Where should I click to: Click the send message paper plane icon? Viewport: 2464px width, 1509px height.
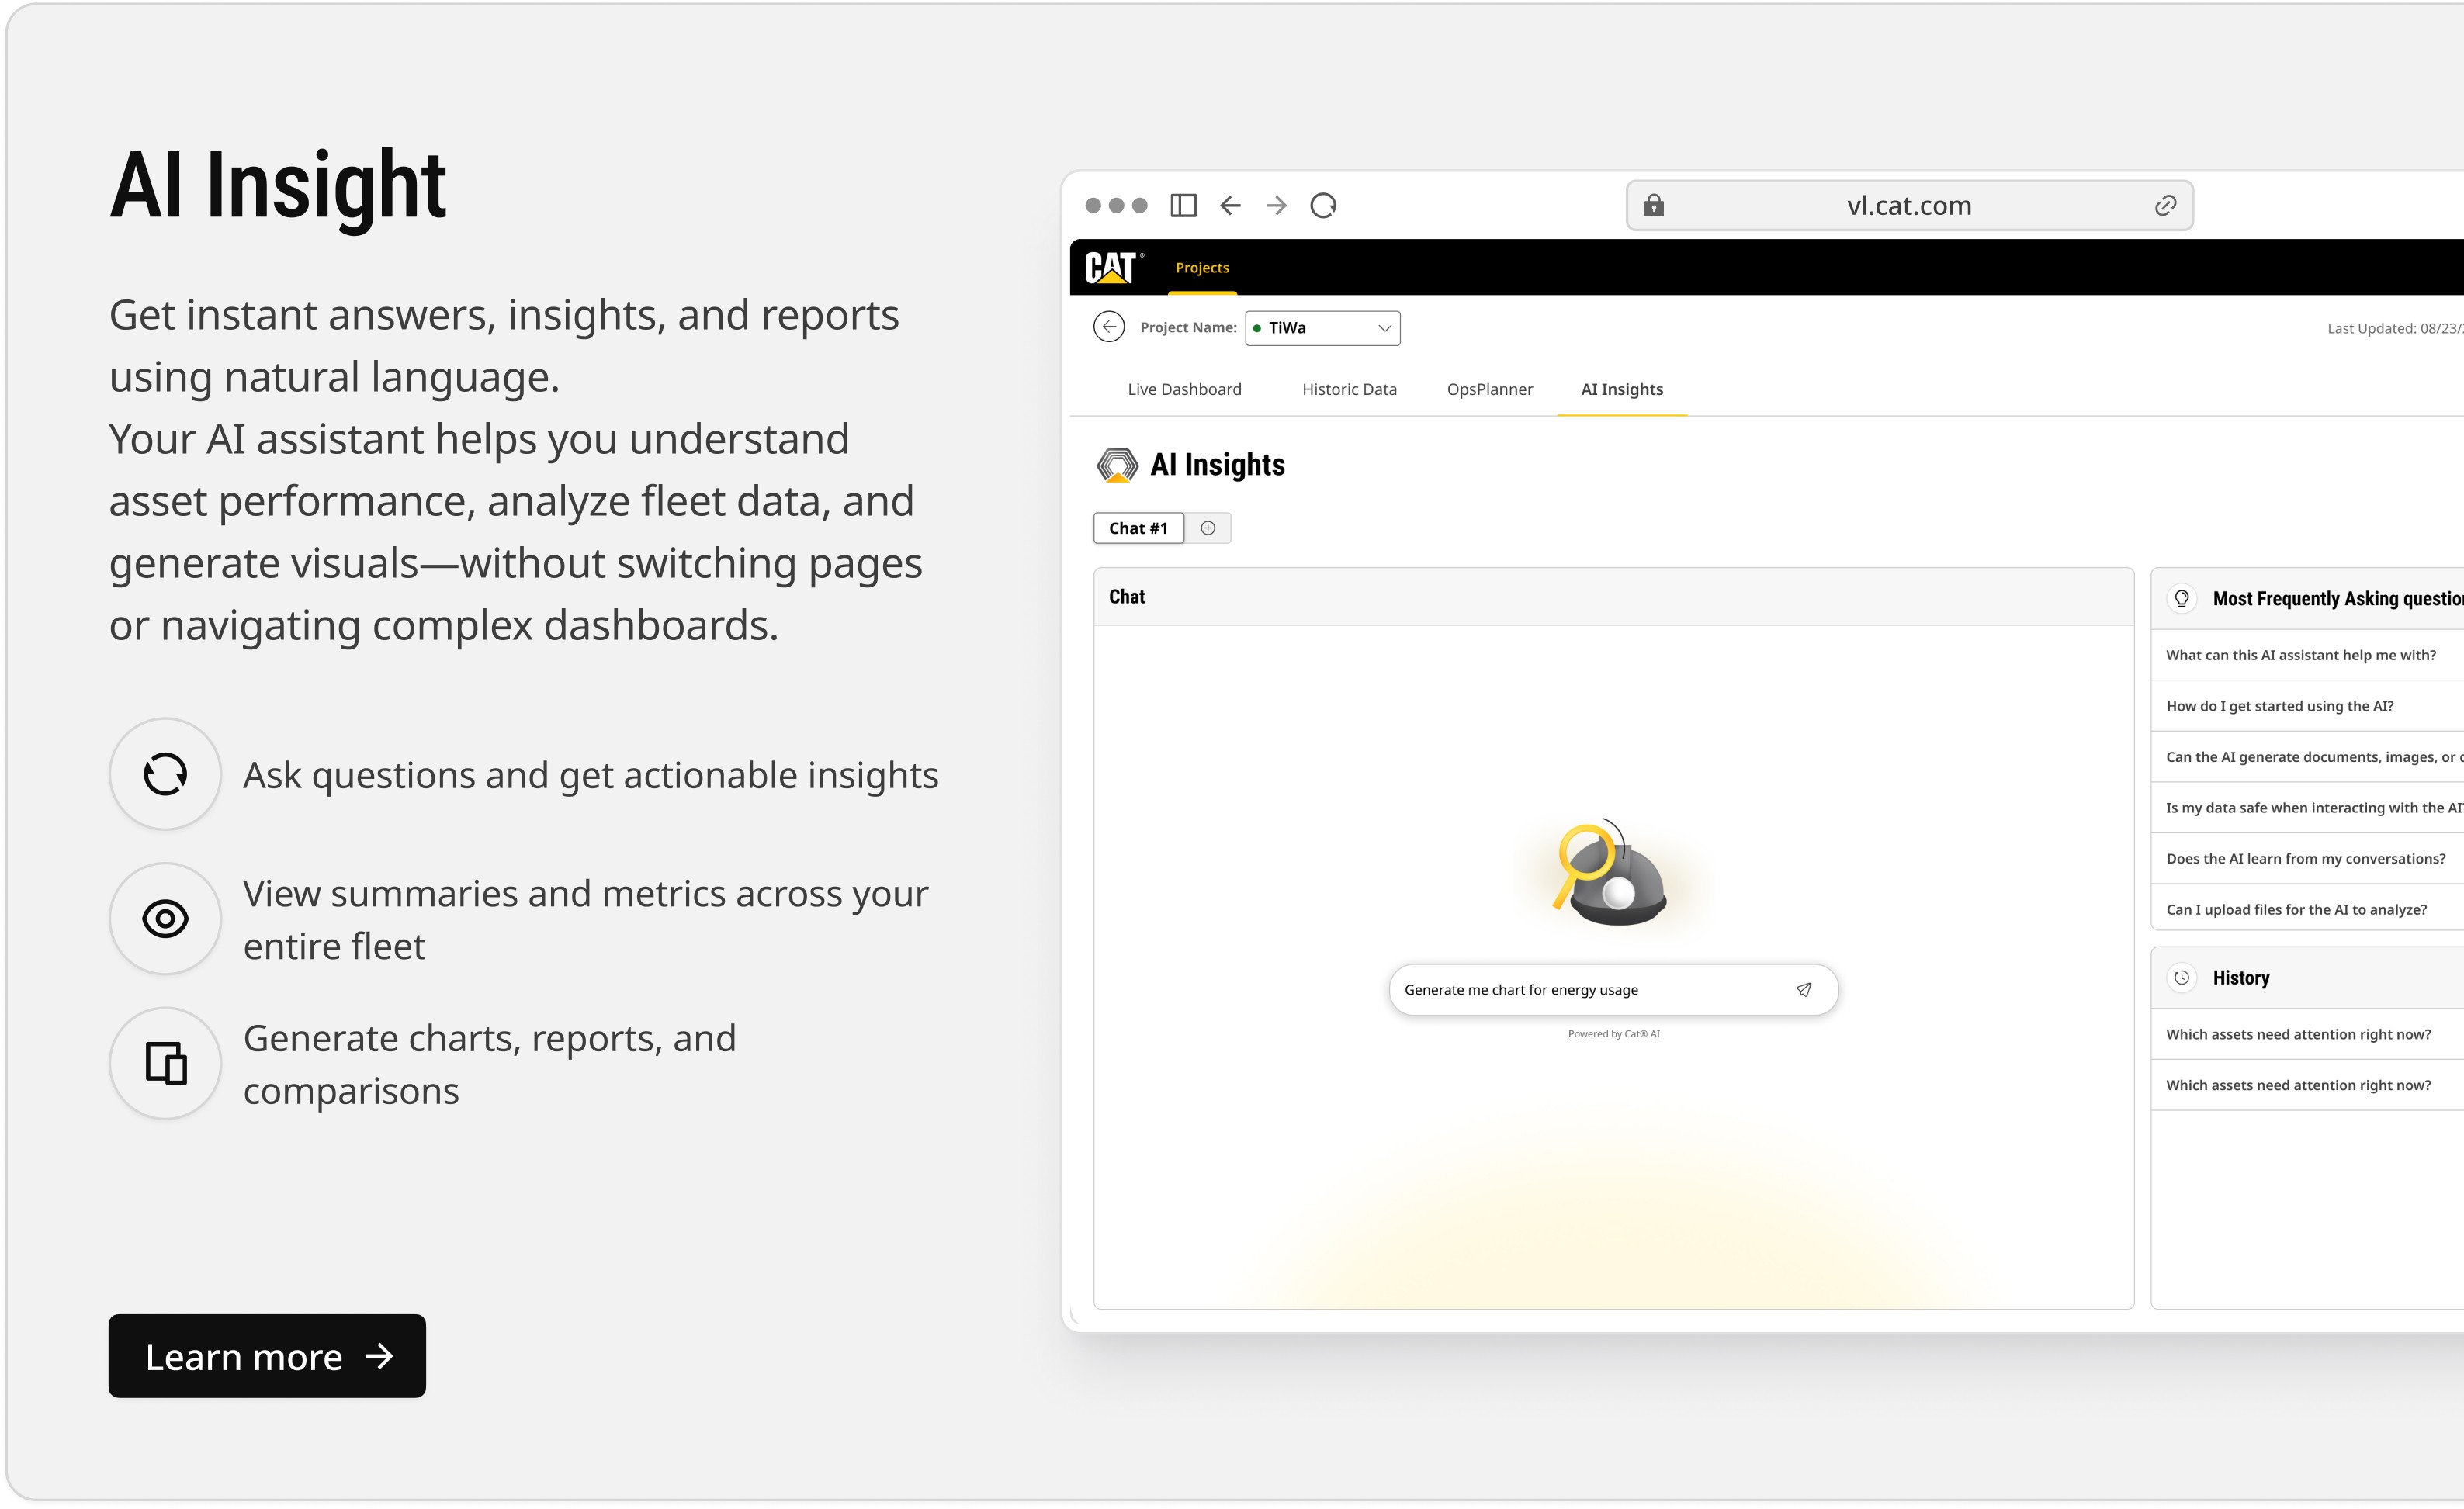coord(1804,990)
